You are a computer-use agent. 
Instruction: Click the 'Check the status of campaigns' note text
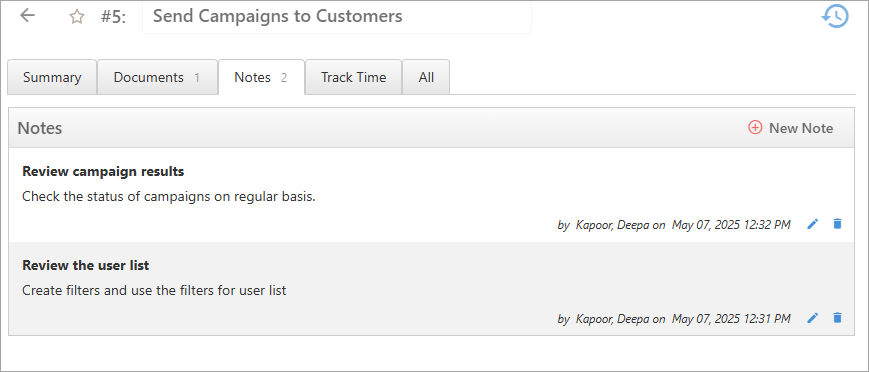coord(168,197)
